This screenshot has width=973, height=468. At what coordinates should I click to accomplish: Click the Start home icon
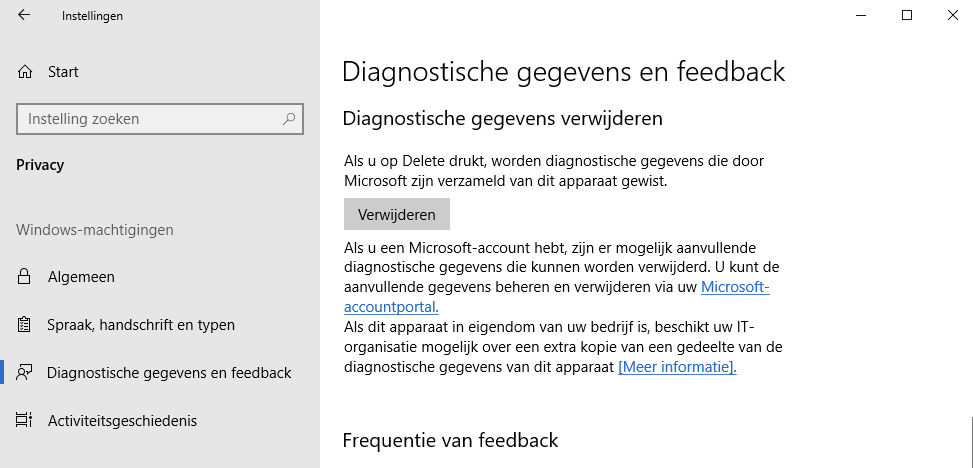25,72
